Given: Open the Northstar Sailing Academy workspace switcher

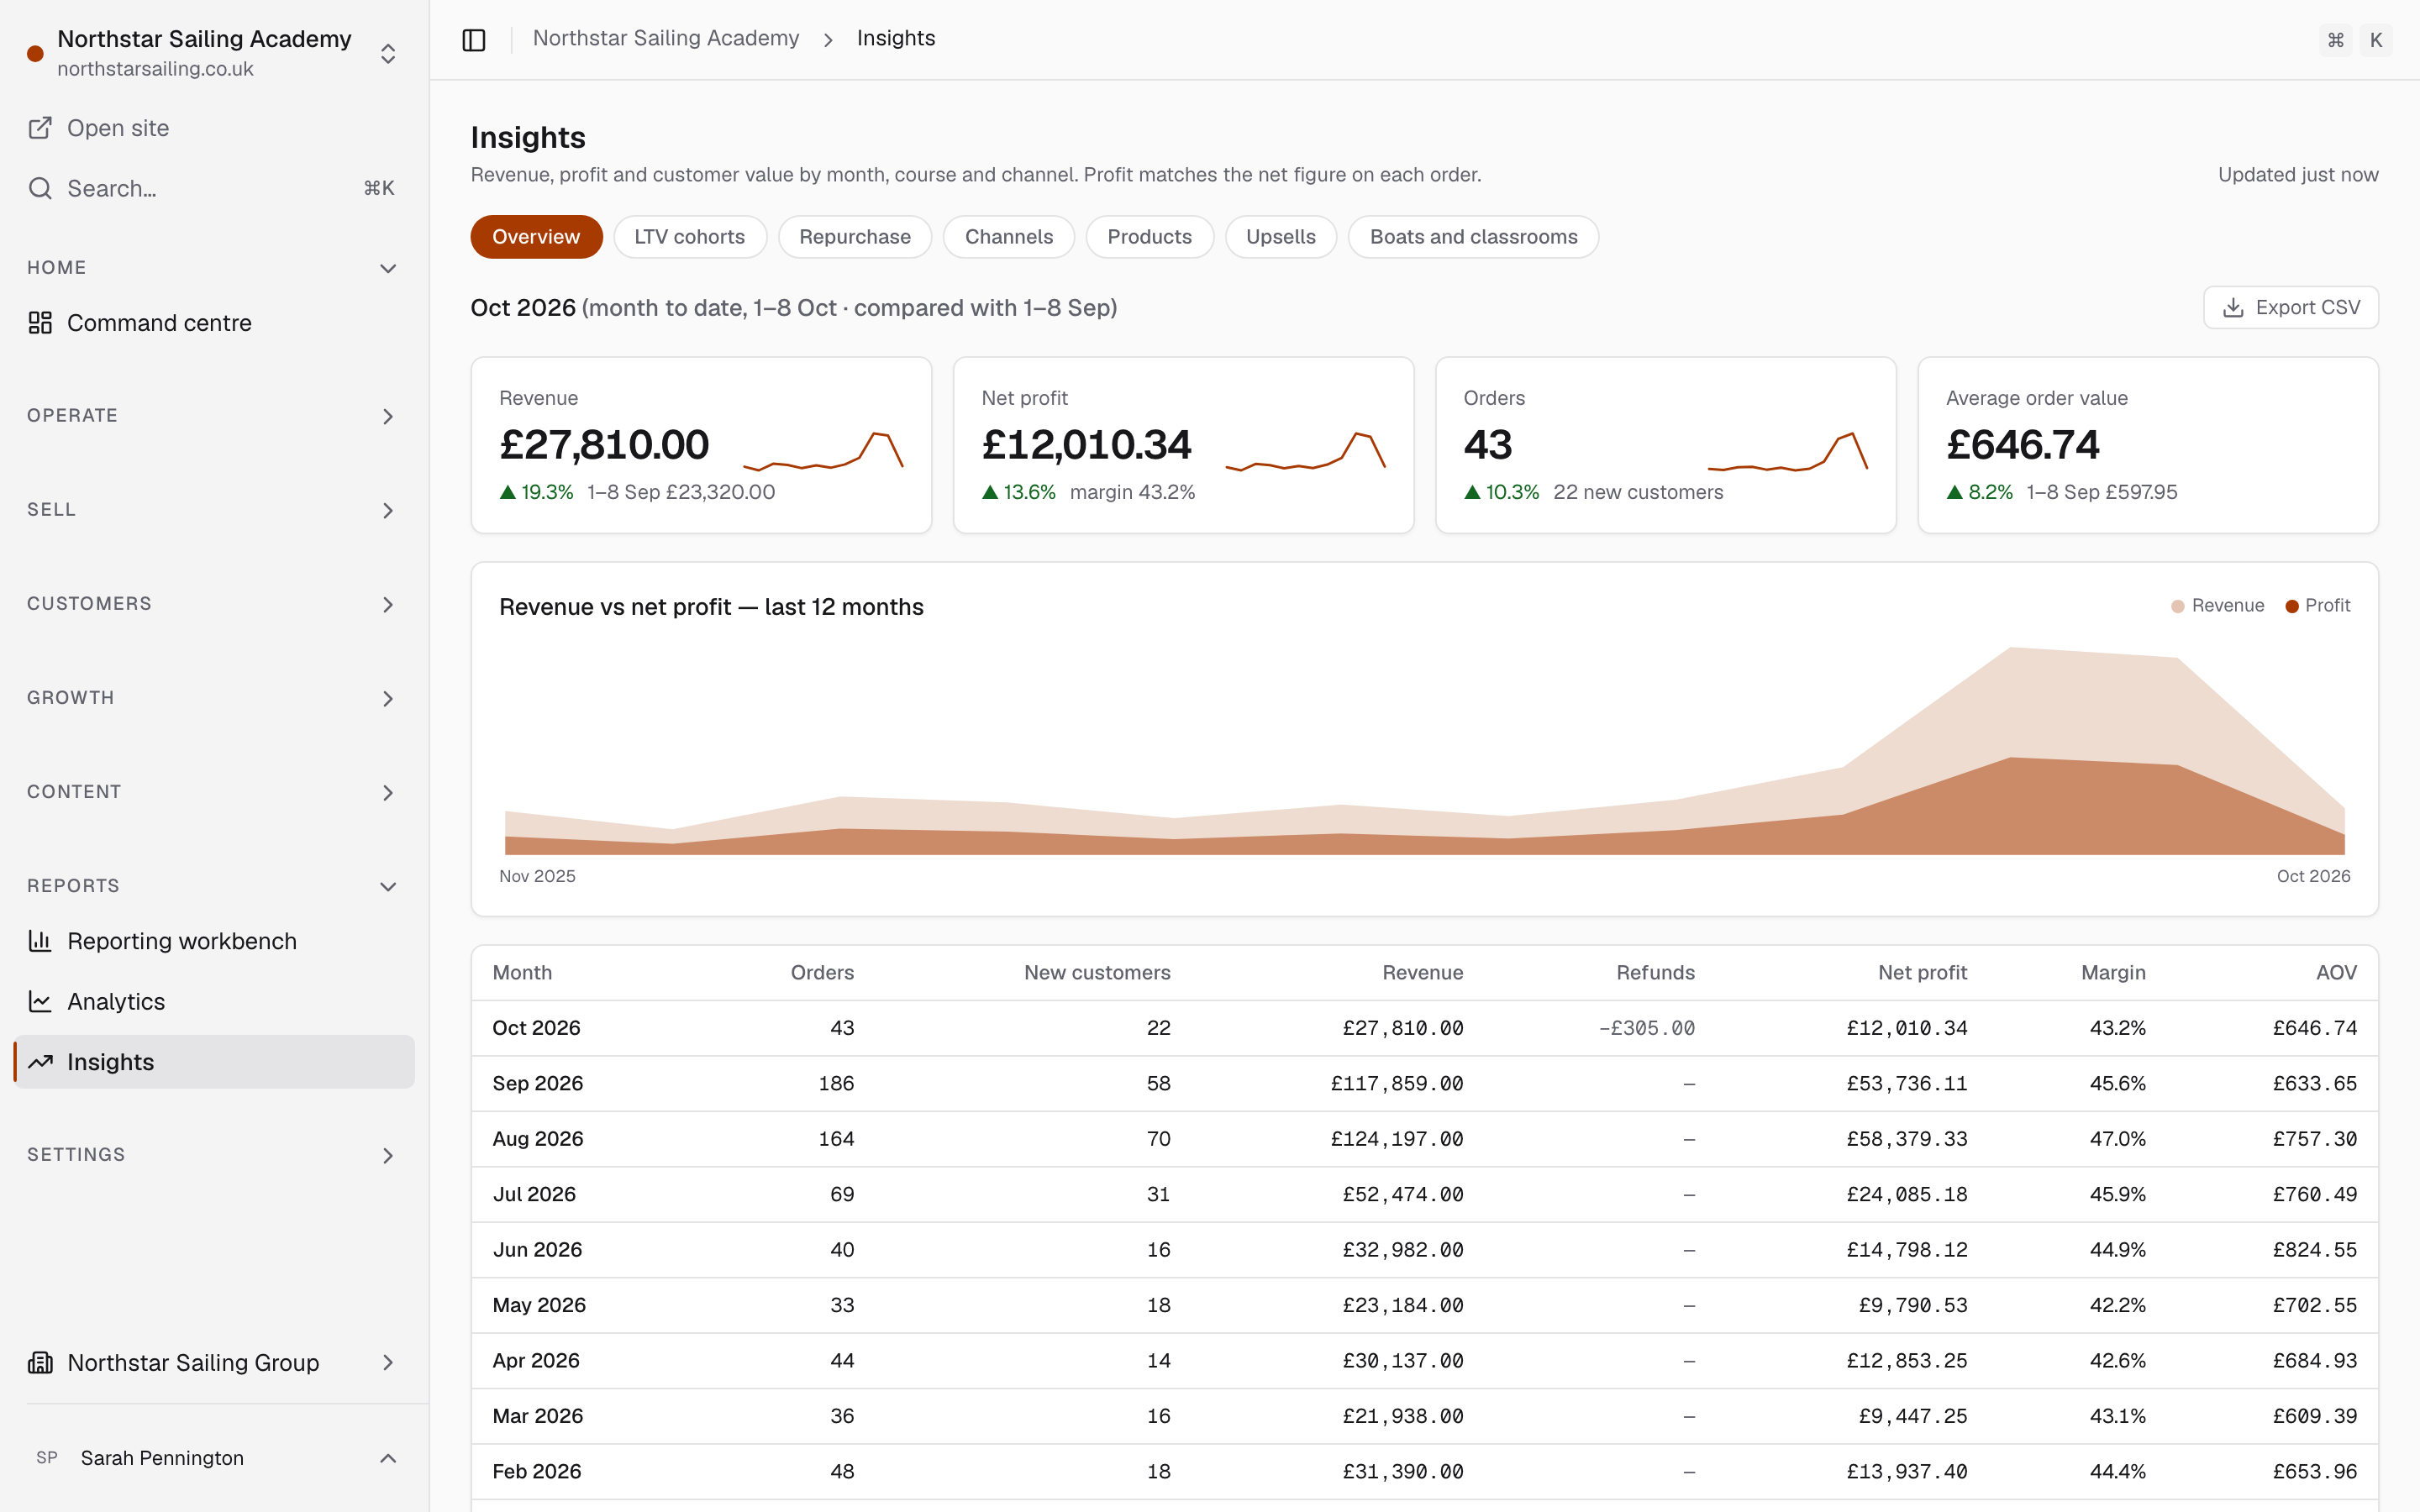Looking at the screenshot, I should coord(214,52).
